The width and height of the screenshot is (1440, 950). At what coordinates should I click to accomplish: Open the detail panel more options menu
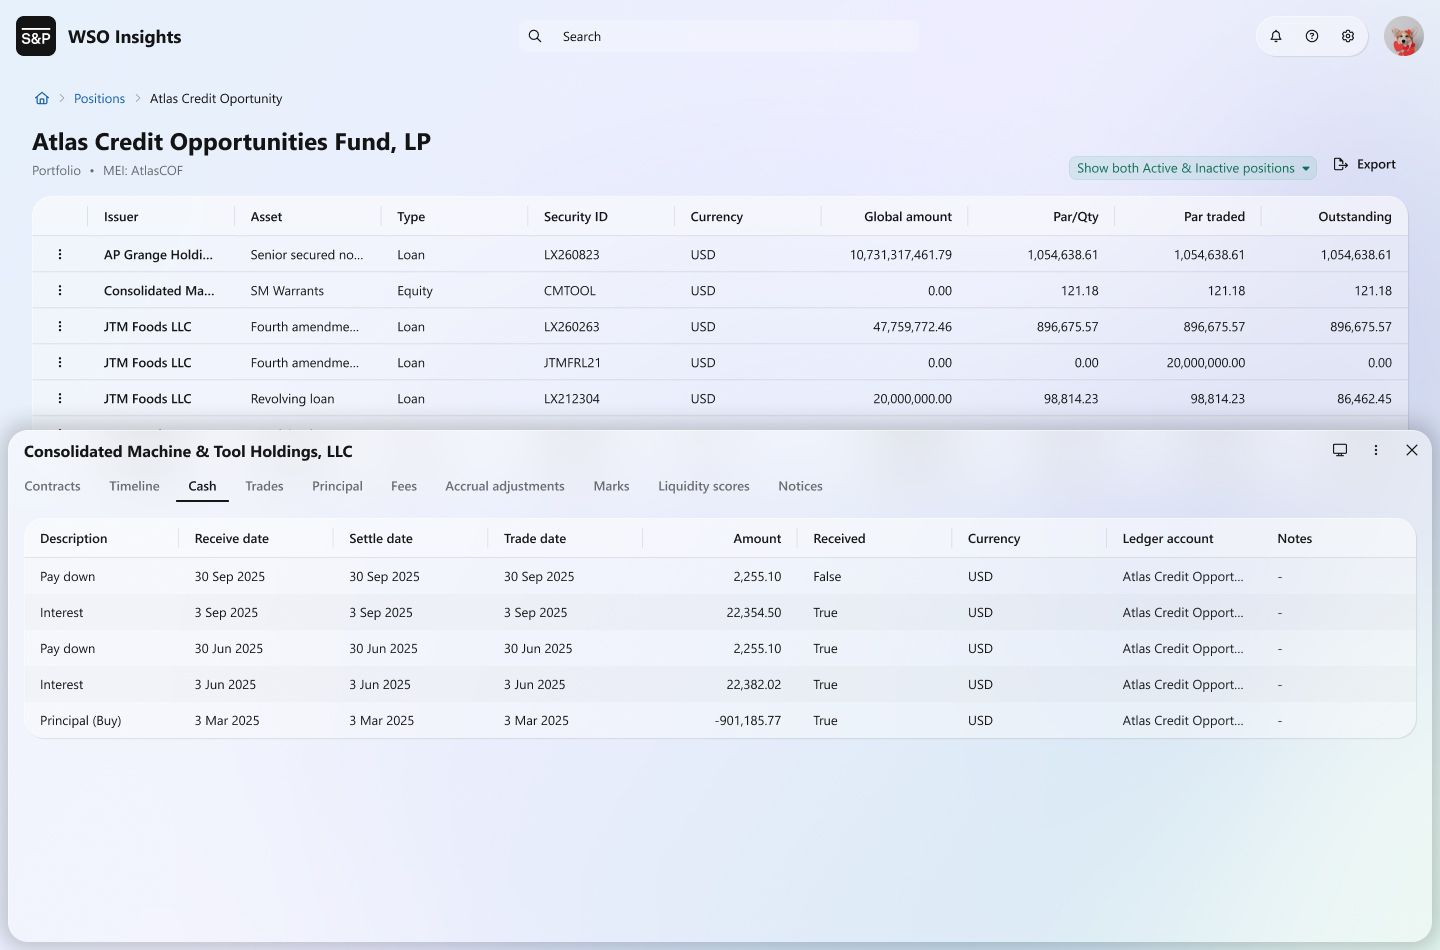(1376, 450)
